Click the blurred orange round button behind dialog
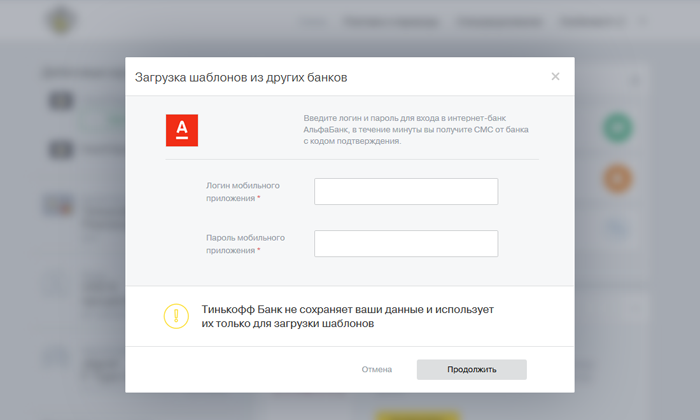The image size is (700, 420). point(617,179)
